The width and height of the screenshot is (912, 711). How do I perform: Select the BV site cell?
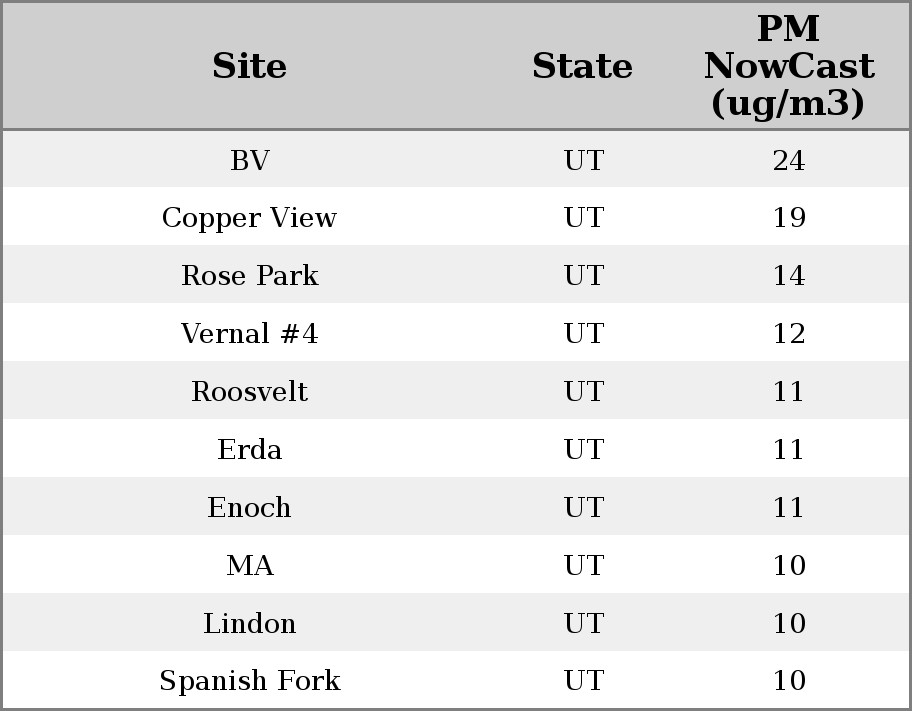[x=249, y=160]
